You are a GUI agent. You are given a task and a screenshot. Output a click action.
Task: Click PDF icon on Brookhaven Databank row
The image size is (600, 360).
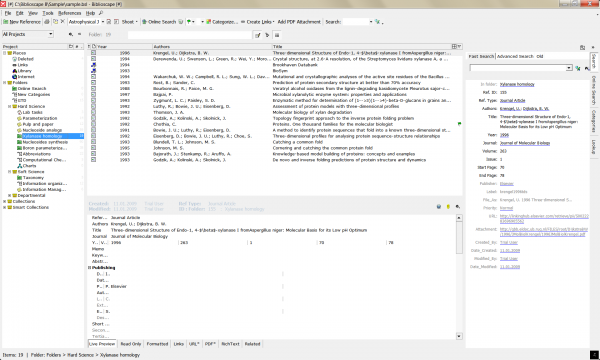(x=93, y=65)
